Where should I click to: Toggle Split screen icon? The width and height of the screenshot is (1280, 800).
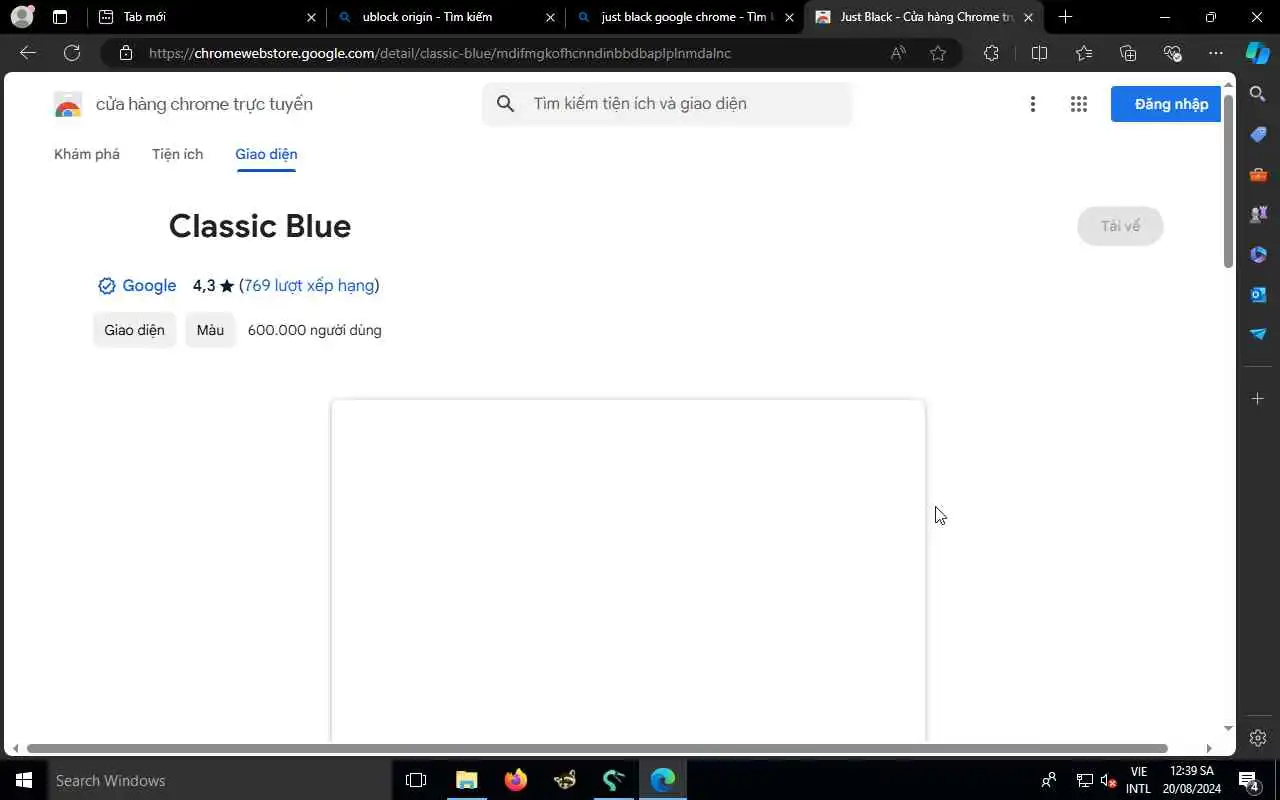tap(1039, 53)
